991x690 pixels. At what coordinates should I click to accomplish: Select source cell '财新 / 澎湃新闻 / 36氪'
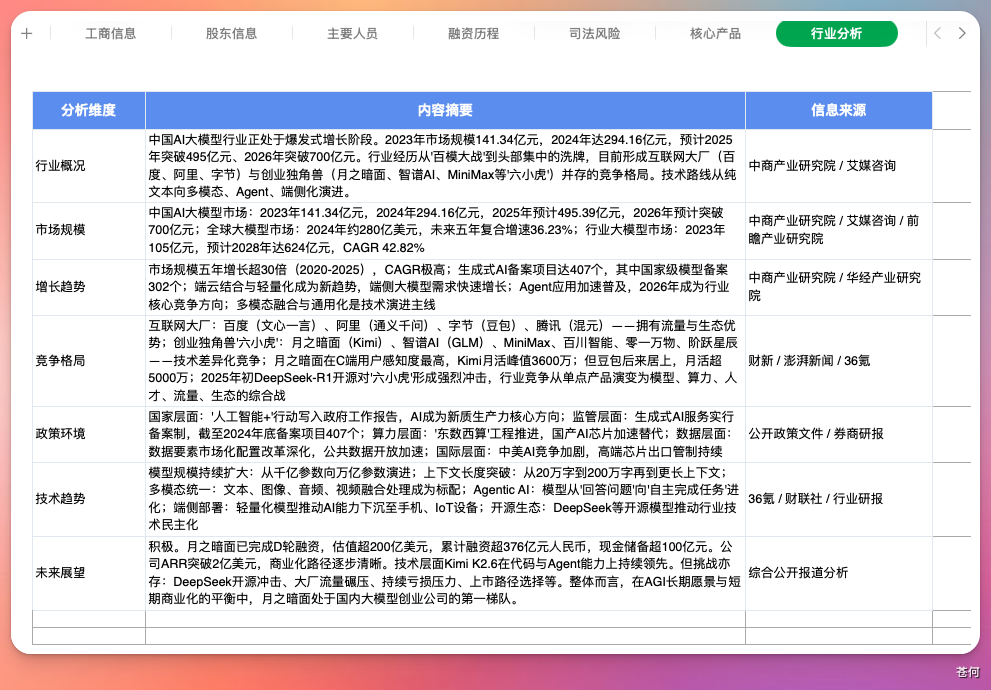[x=839, y=361]
